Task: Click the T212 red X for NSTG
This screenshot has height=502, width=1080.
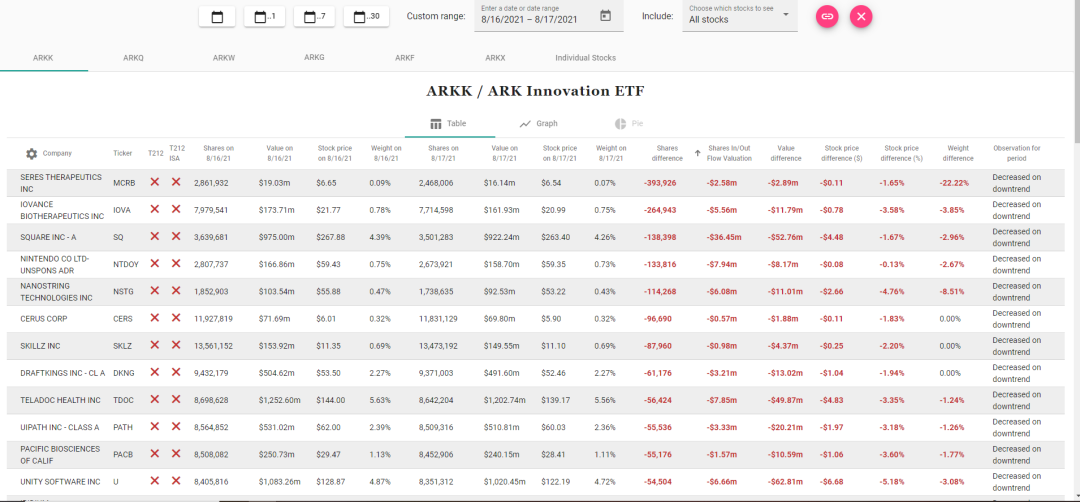Action: 155,291
